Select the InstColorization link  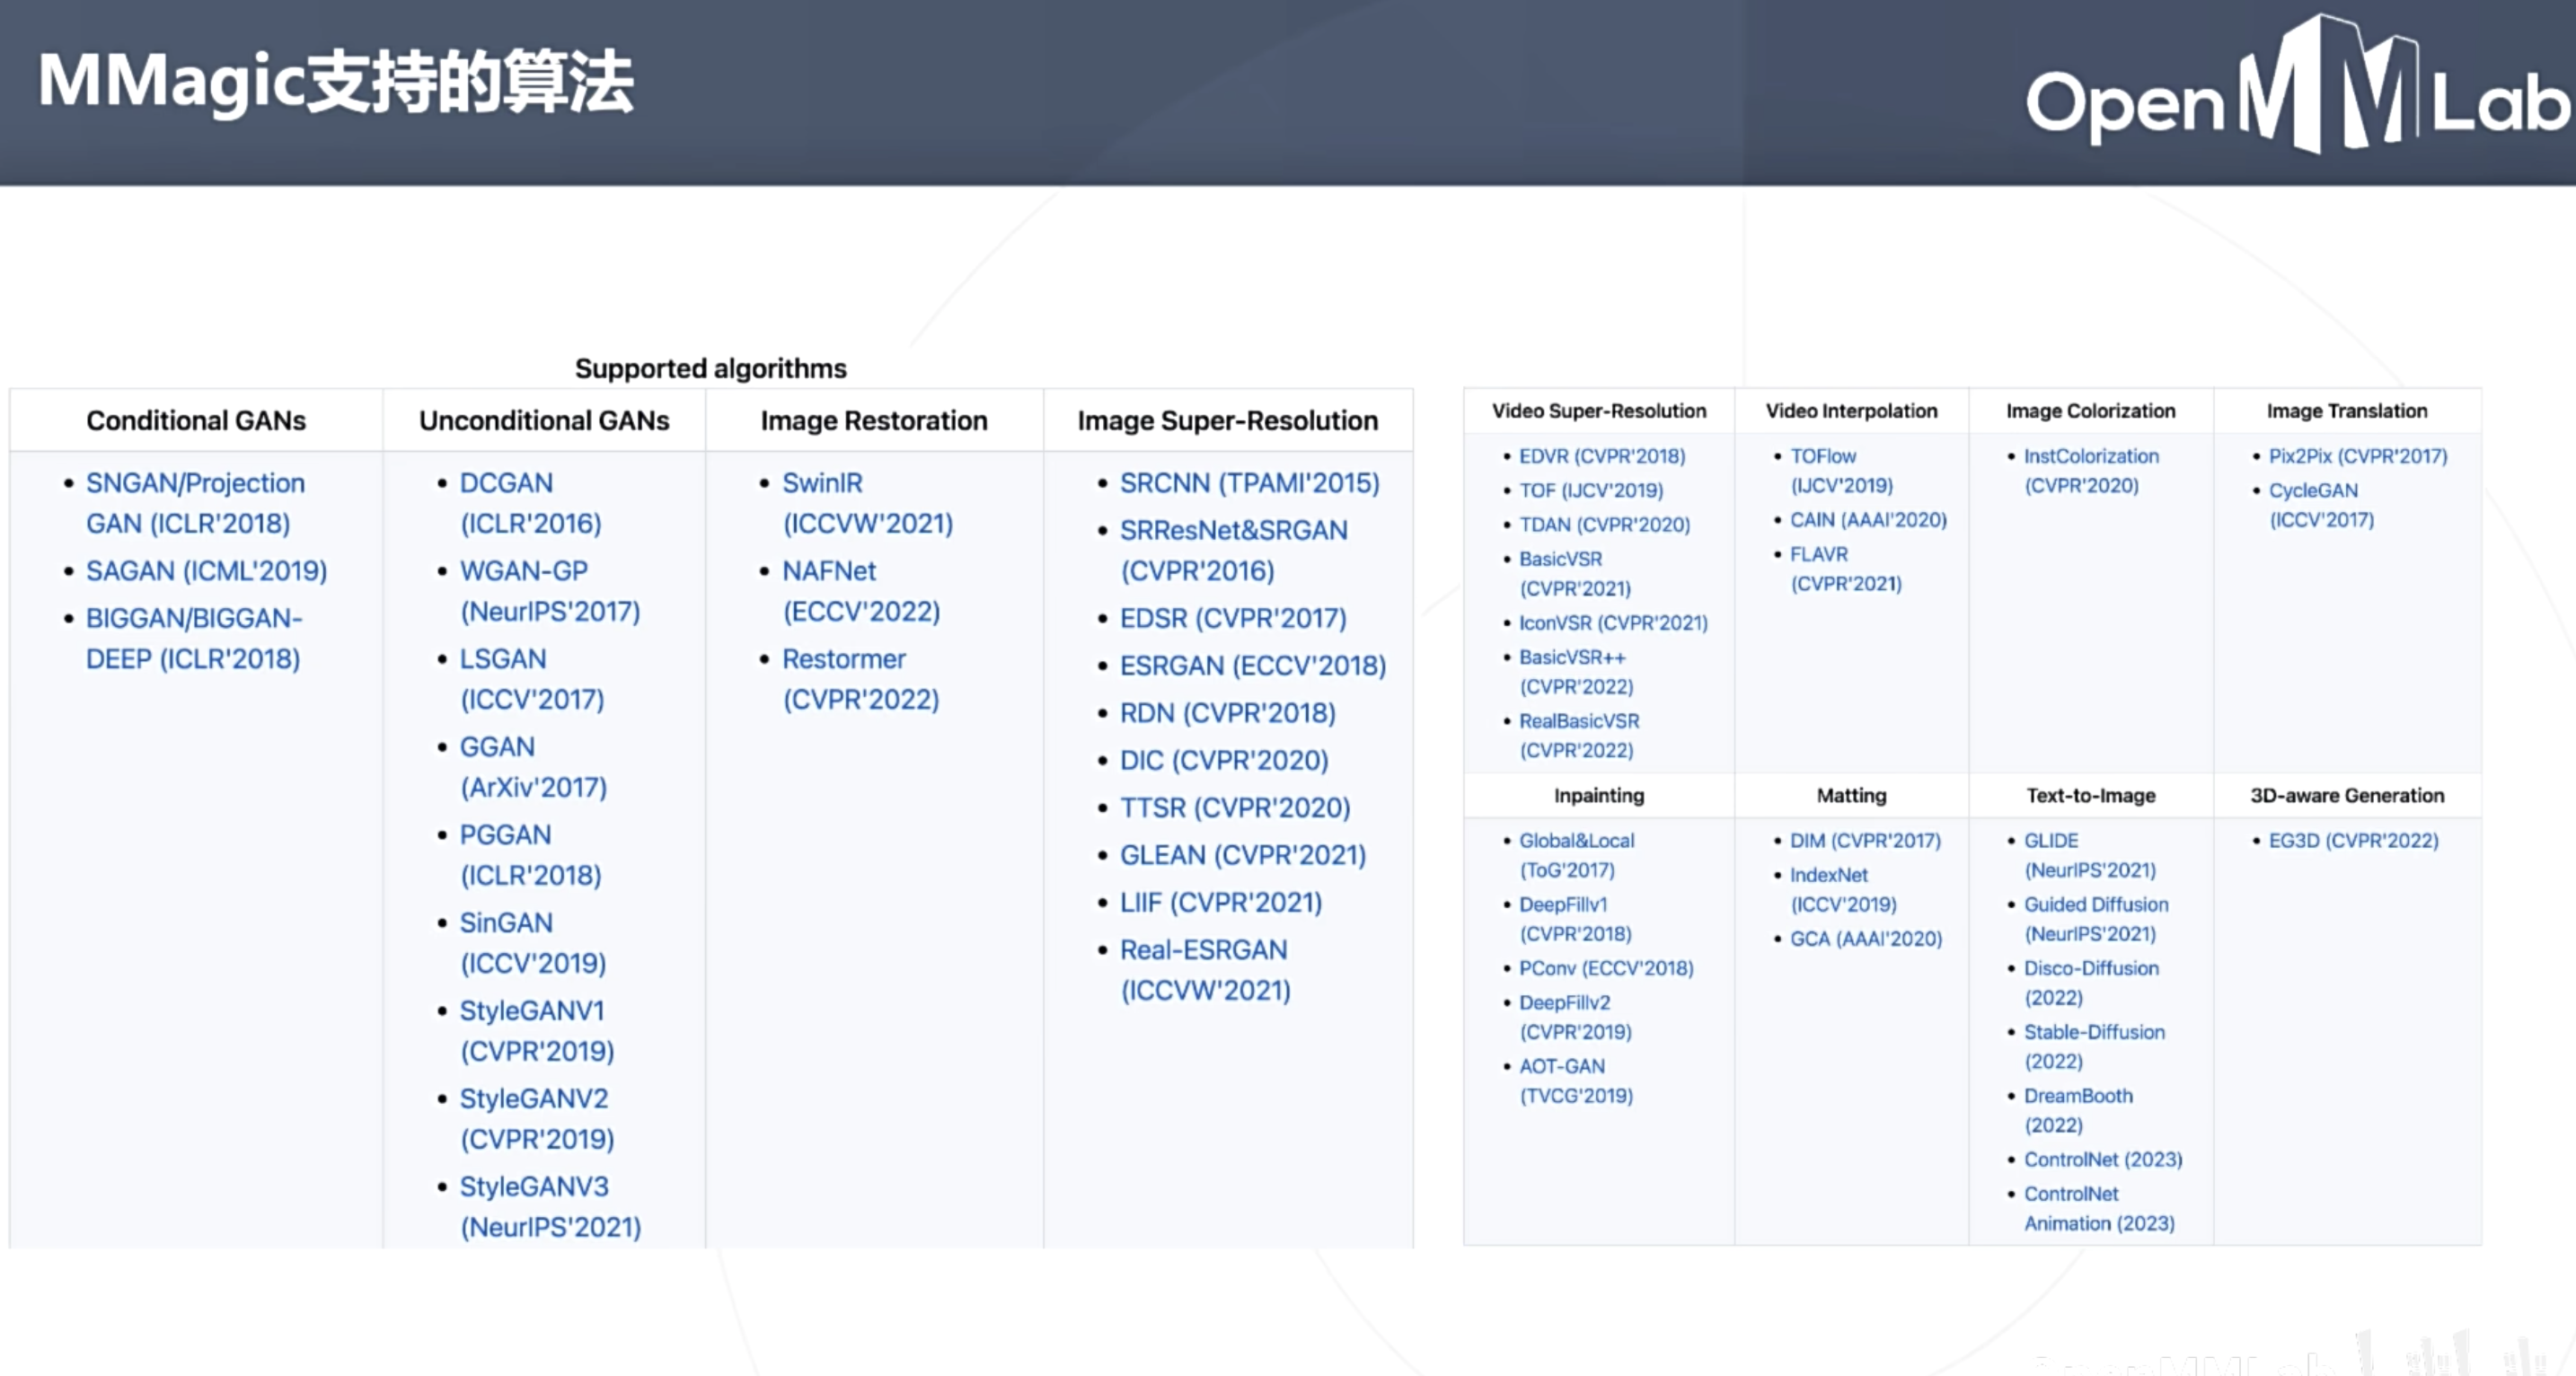pos(2091,456)
